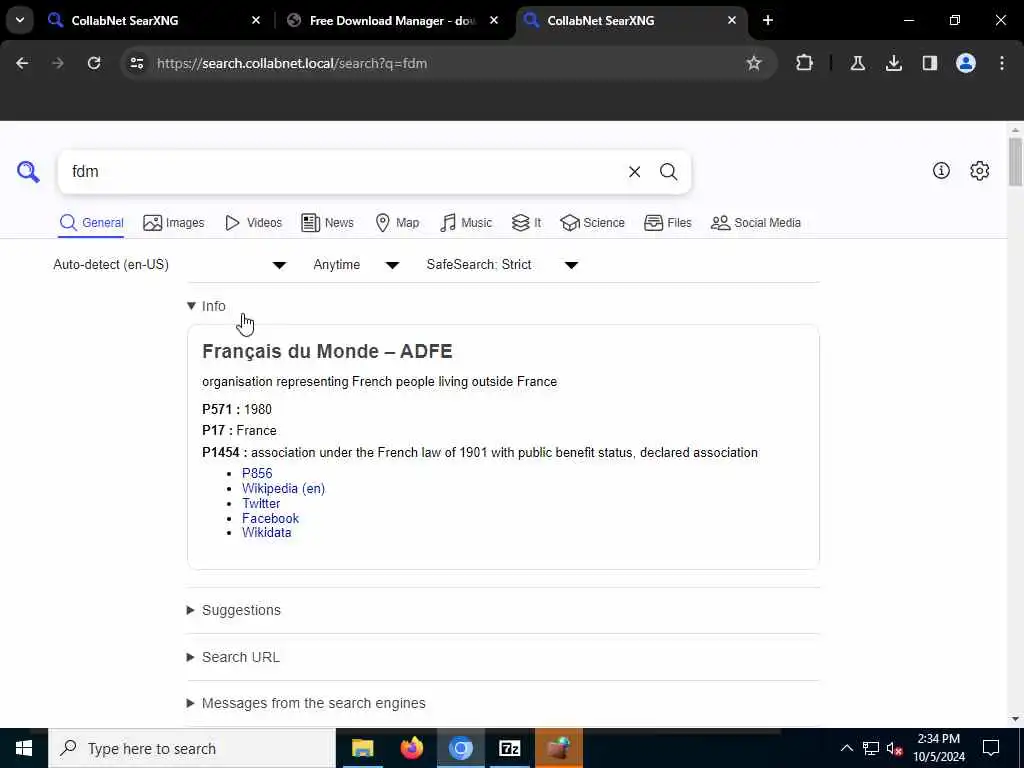Open the Wikidata link
1024x768 pixels.
pos(266,533)
